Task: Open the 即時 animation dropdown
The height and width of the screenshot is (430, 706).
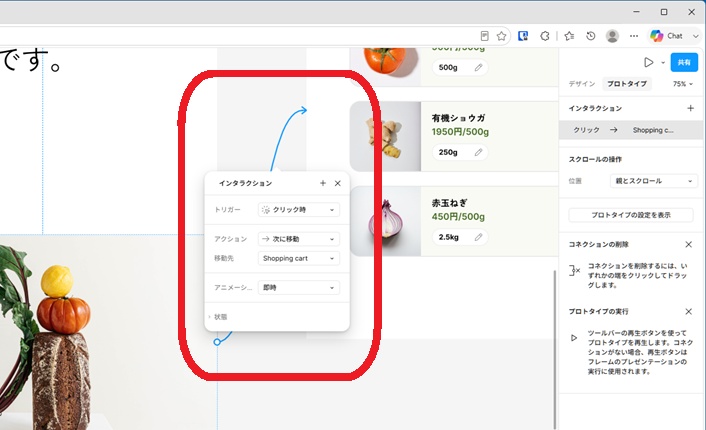Action: click(299, 288)
